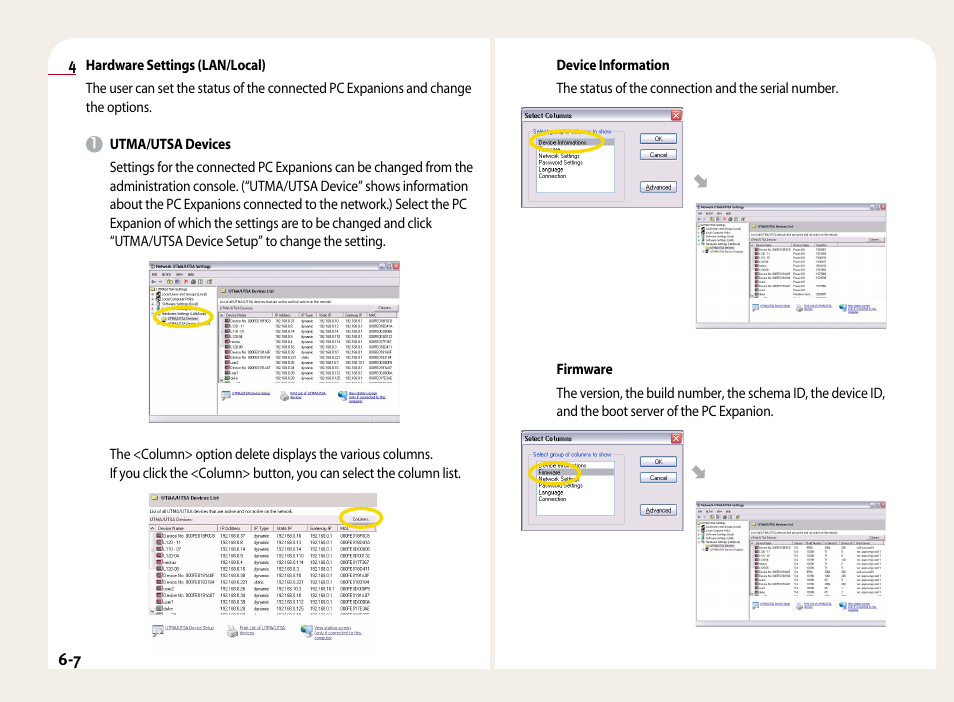954x702 pixels.
Task: Select Firmware in Select Columns dialog under Firmware heading
Action: (575, 472)
